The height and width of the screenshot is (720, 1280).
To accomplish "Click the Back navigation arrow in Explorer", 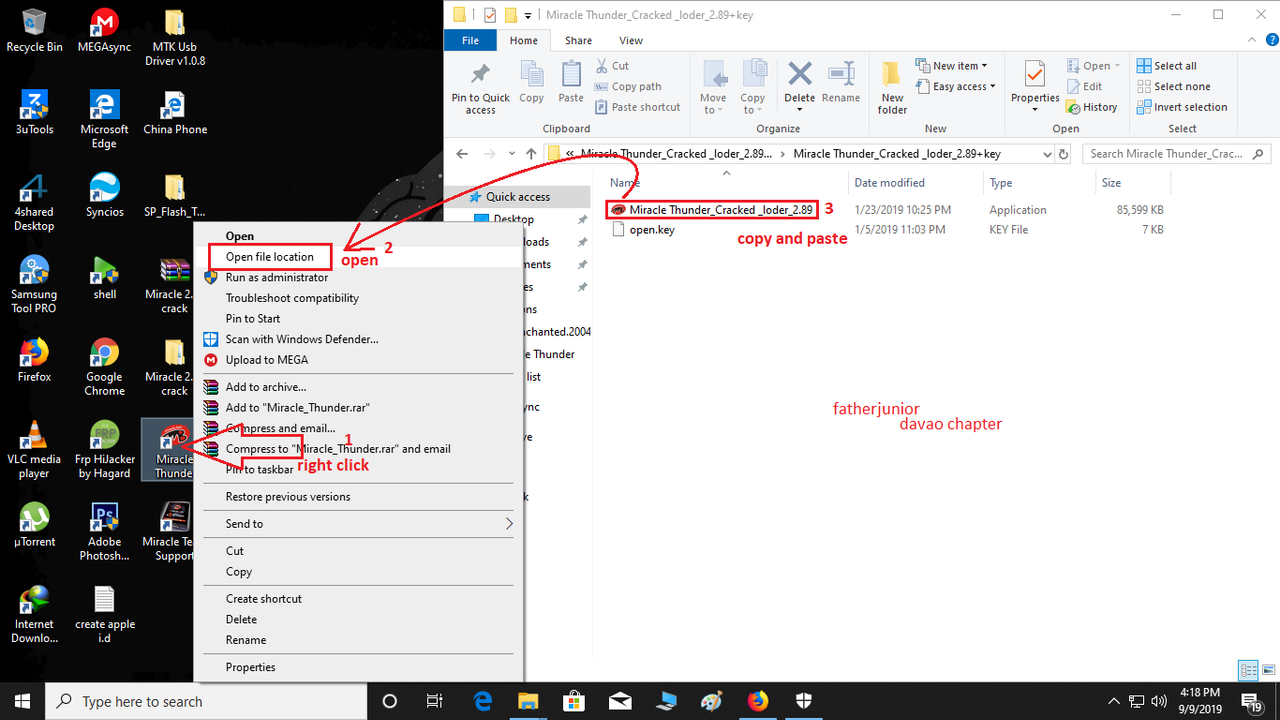I will pos(462,154).
